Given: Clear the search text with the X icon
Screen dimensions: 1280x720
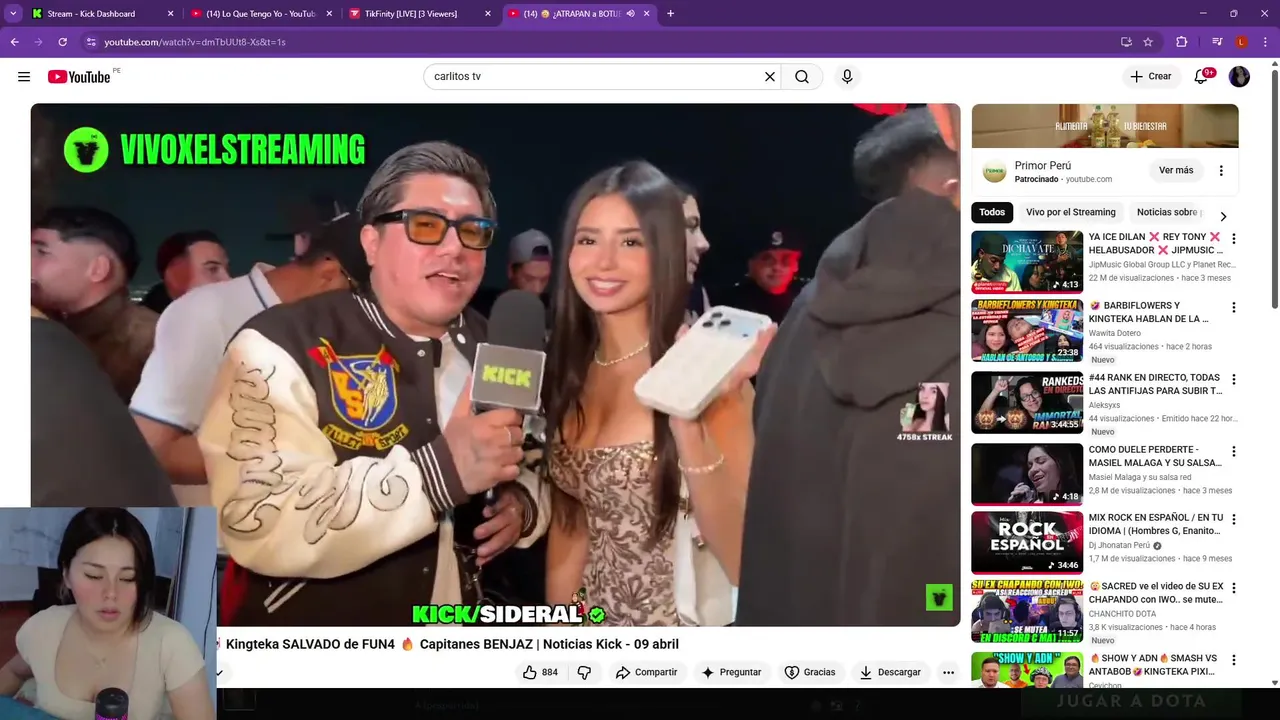Looking at the screenshot, I should (x=770, y=77).
